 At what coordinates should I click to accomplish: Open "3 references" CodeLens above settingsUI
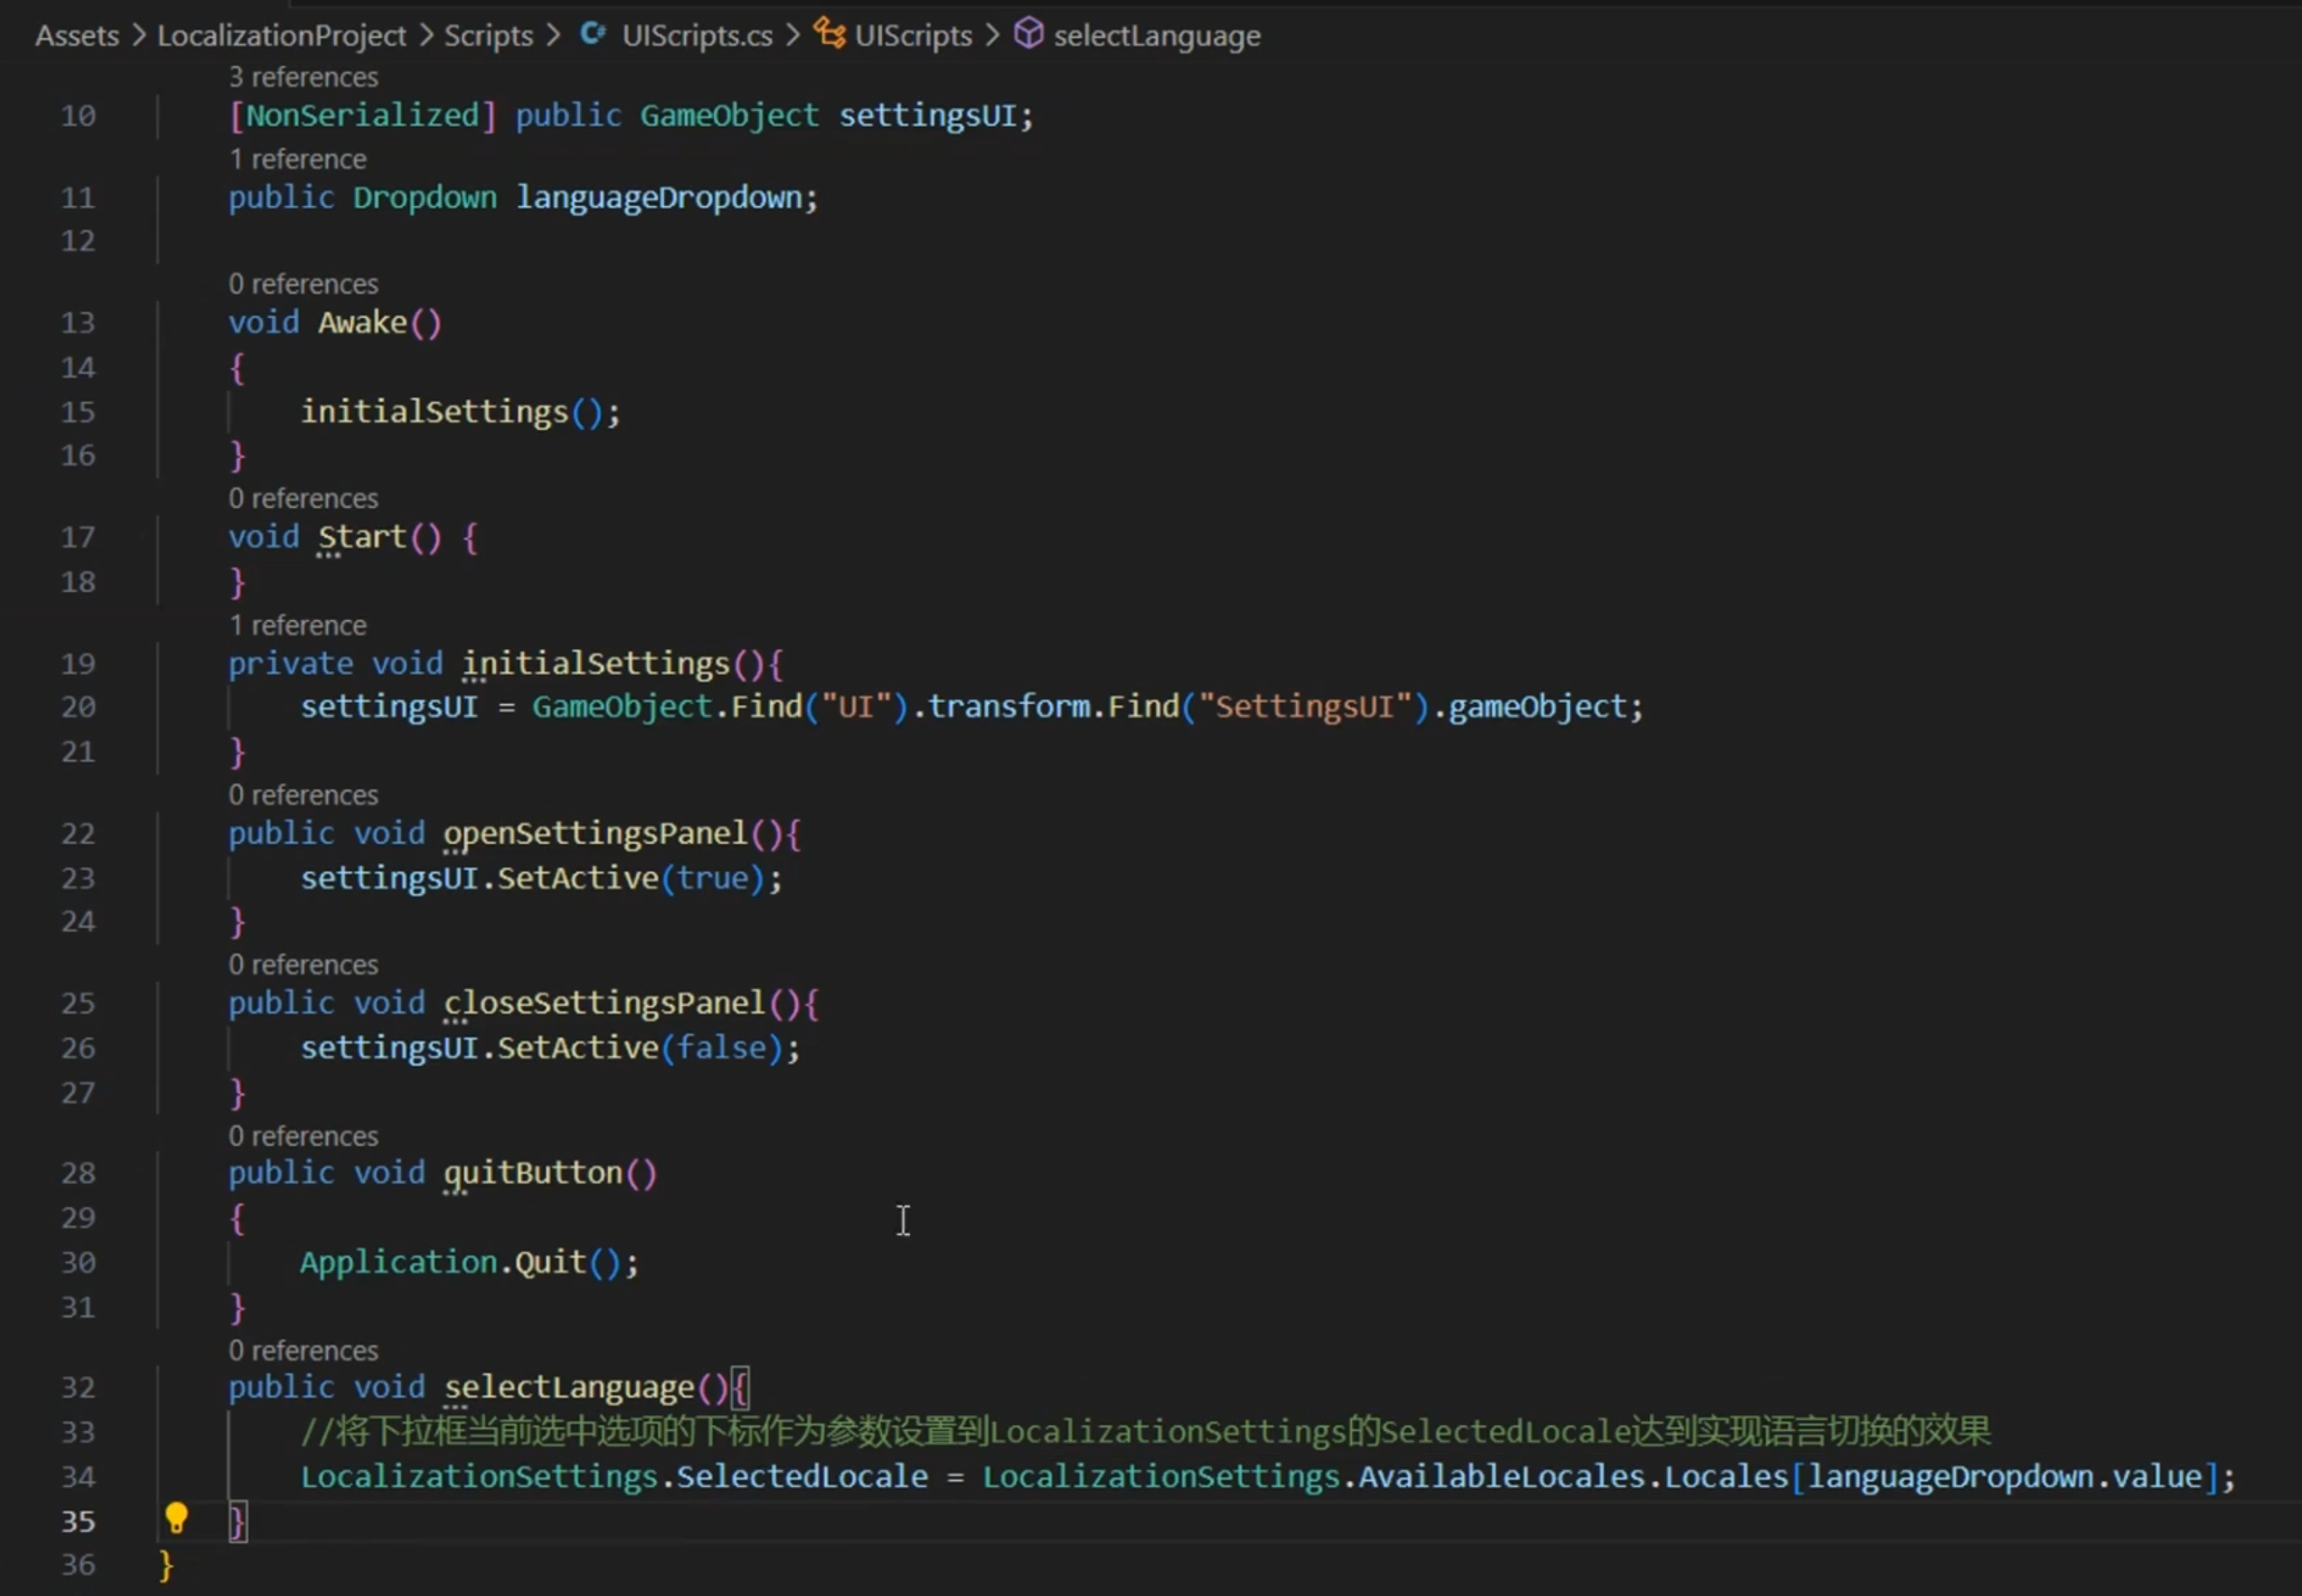303,77
